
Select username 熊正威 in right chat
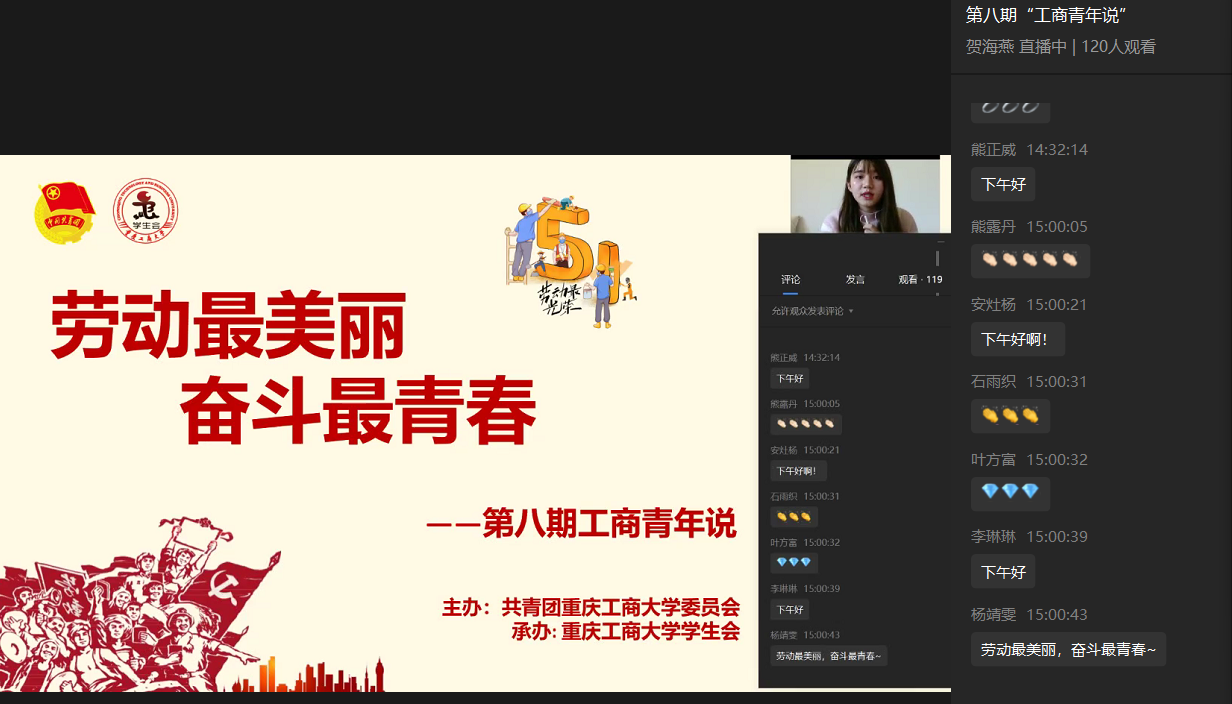point(993,150)
